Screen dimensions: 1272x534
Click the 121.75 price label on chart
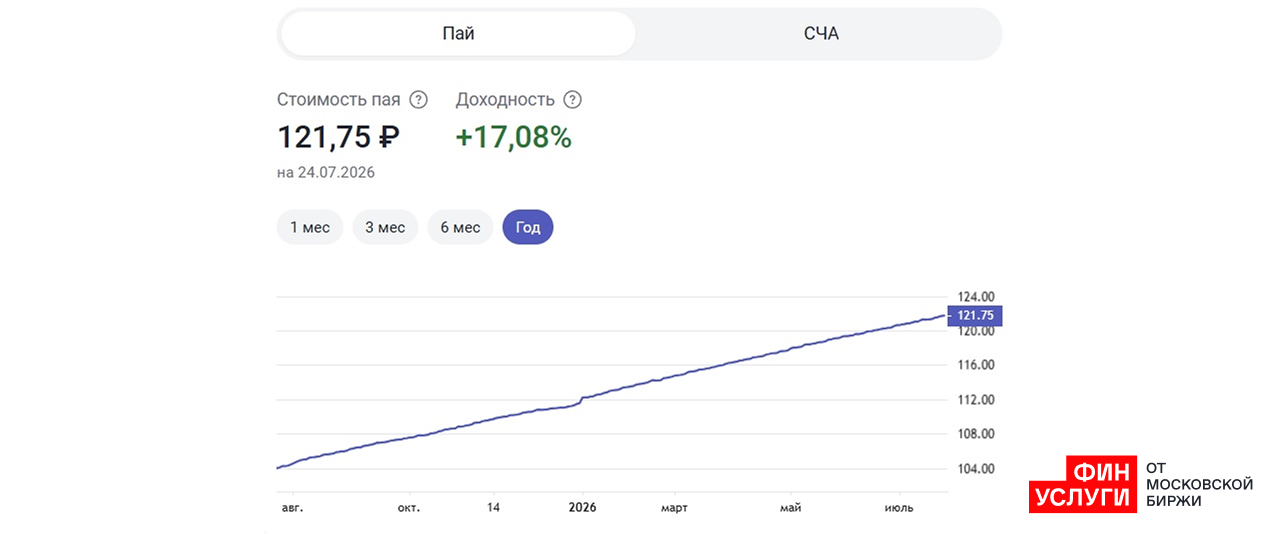(x=974, y=315)
